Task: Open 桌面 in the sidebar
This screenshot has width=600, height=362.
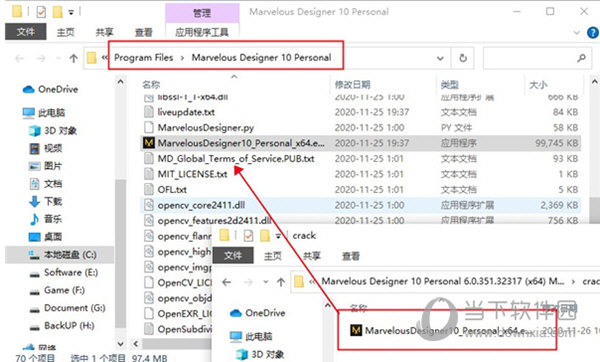Action: click(x=46, y=236)
